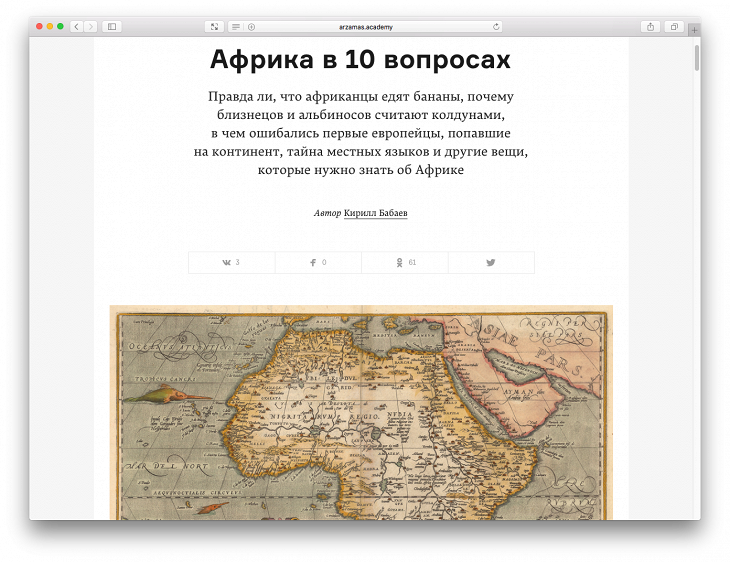
Task: Go back to the previous page
Action: tap(76, 27)
